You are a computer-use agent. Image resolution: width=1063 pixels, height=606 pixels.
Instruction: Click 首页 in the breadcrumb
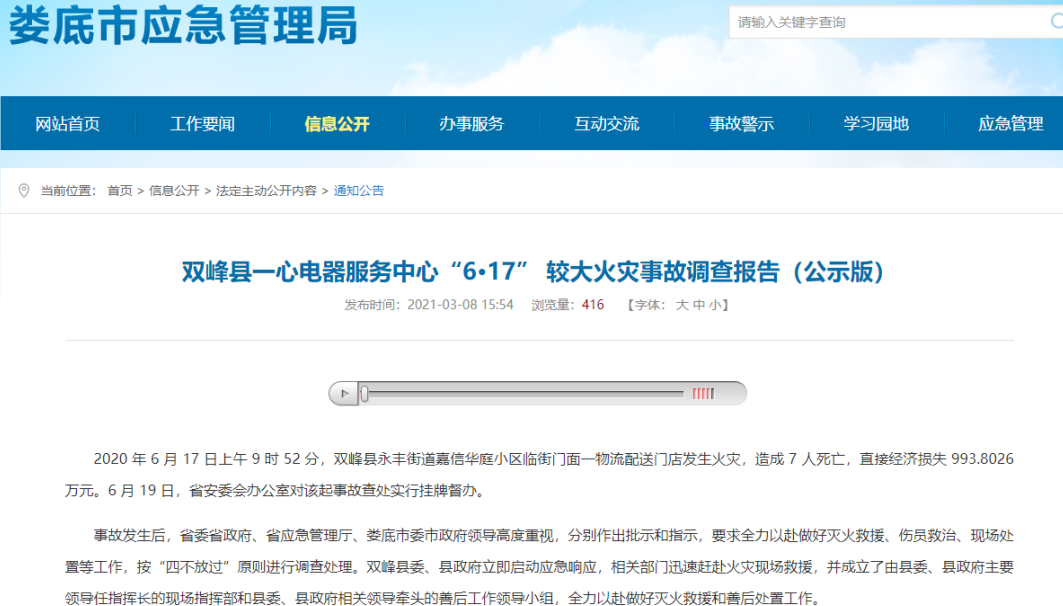120,191
